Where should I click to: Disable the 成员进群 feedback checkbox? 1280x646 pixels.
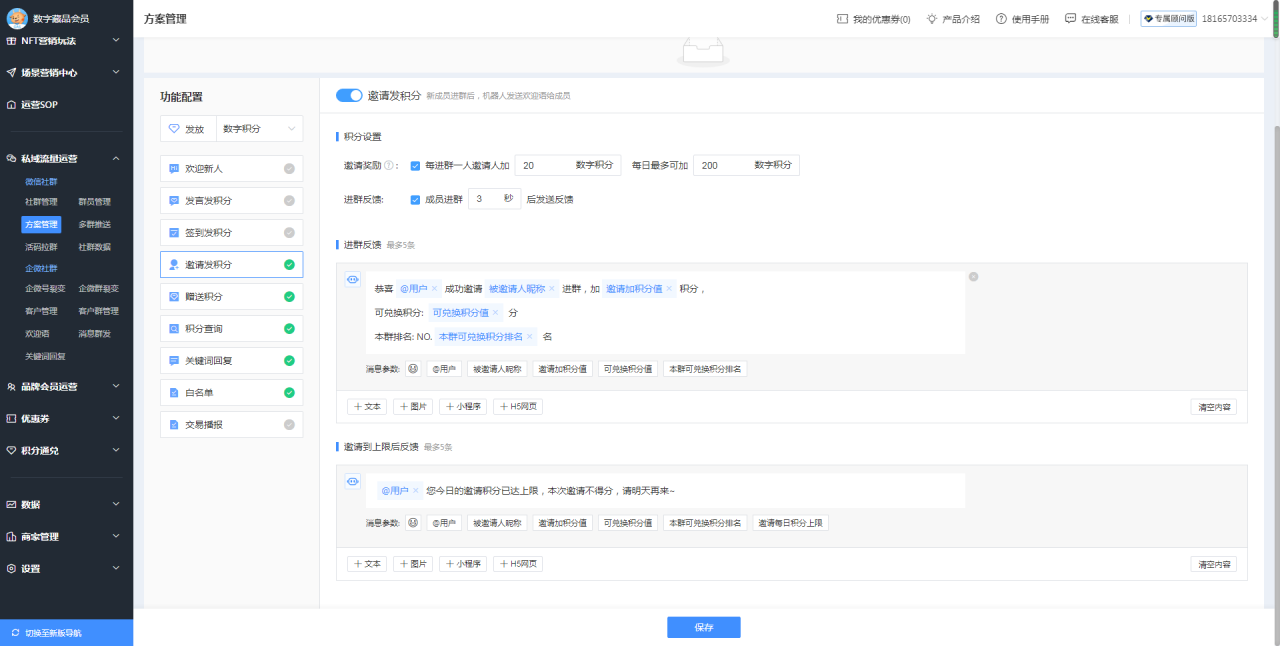coord(415,199)
